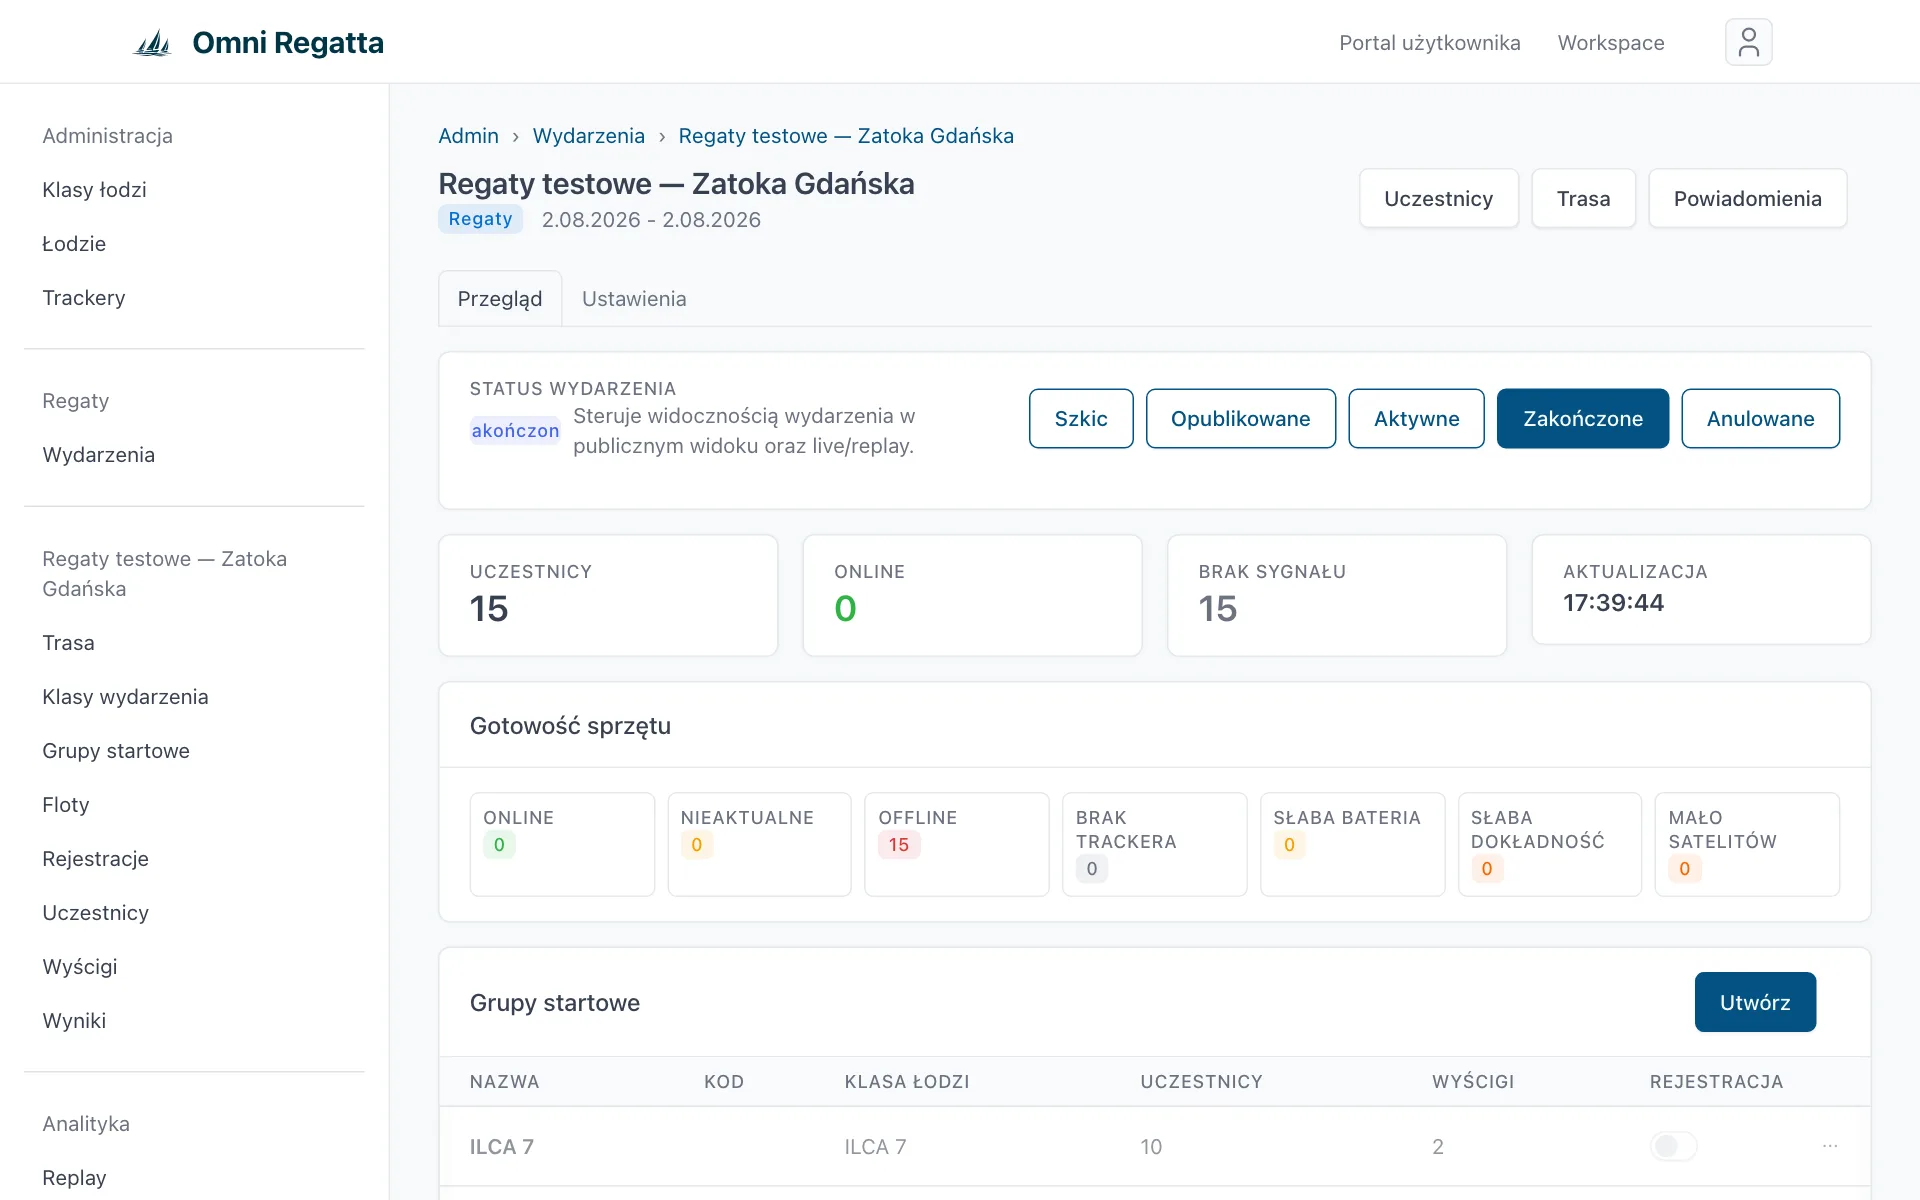The height and width of the screenshot is (1200, 1920).
Task: Click the Workspace navigation link
Action: [x=1610, y=43]
